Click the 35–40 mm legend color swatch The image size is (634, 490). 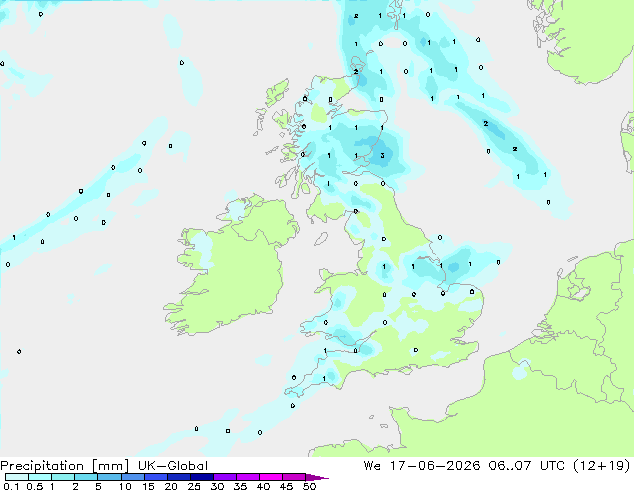(248, 477)
